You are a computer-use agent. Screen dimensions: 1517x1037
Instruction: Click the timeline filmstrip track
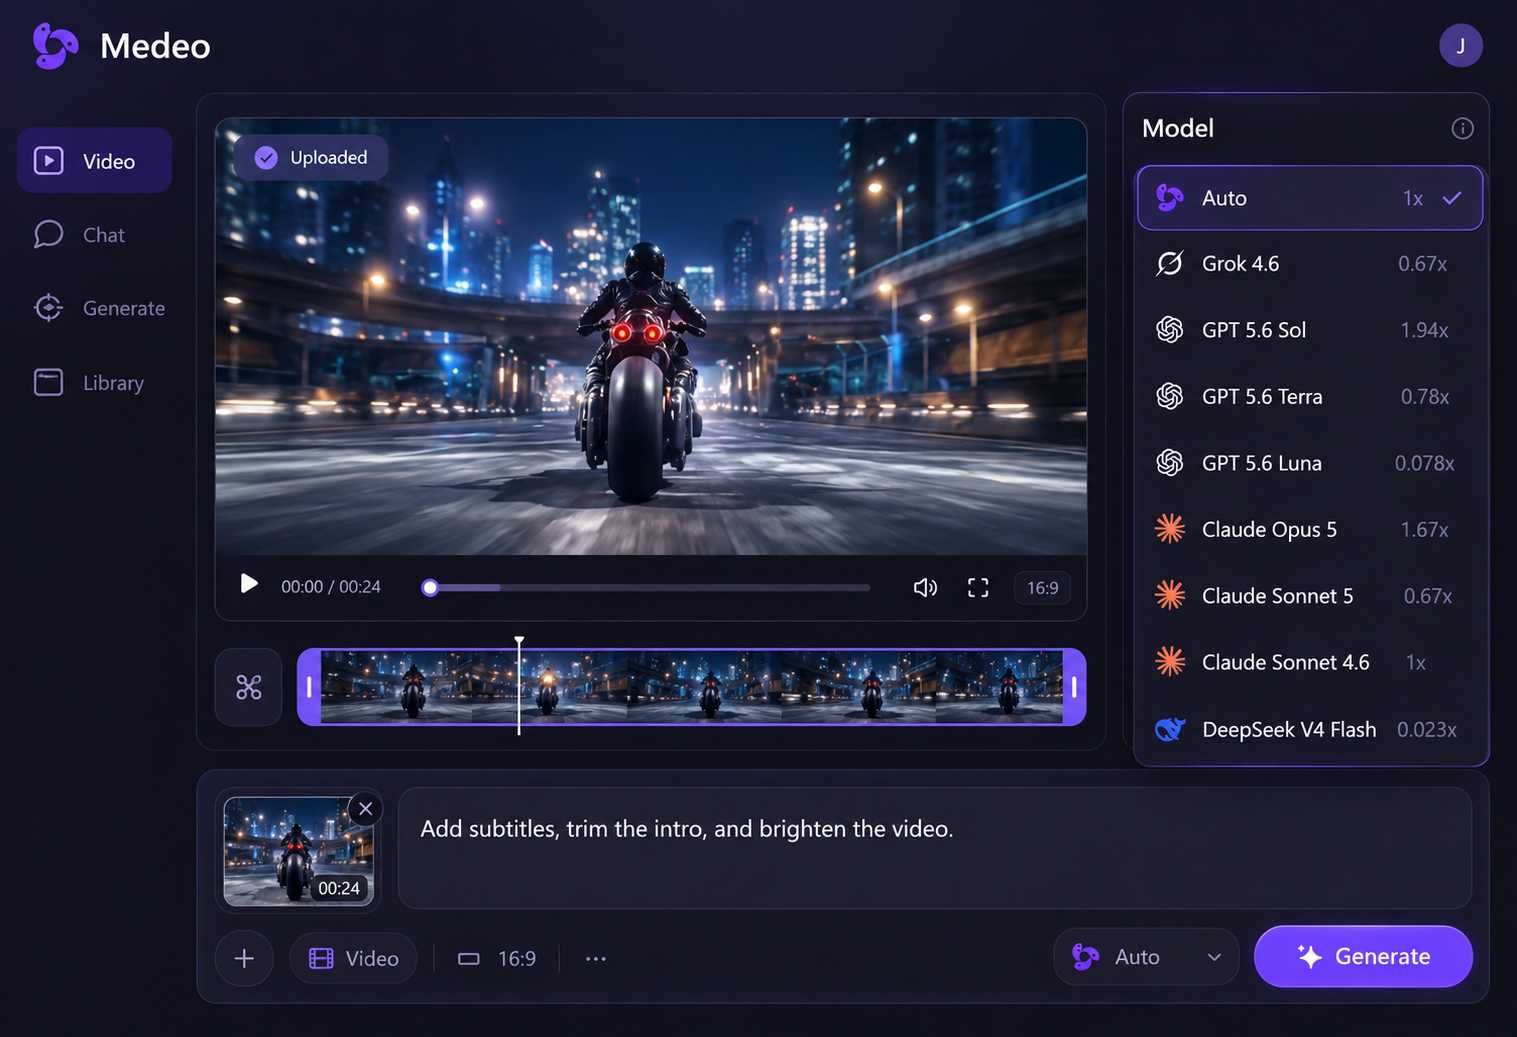pyautogui.click(x=692, y=687)
